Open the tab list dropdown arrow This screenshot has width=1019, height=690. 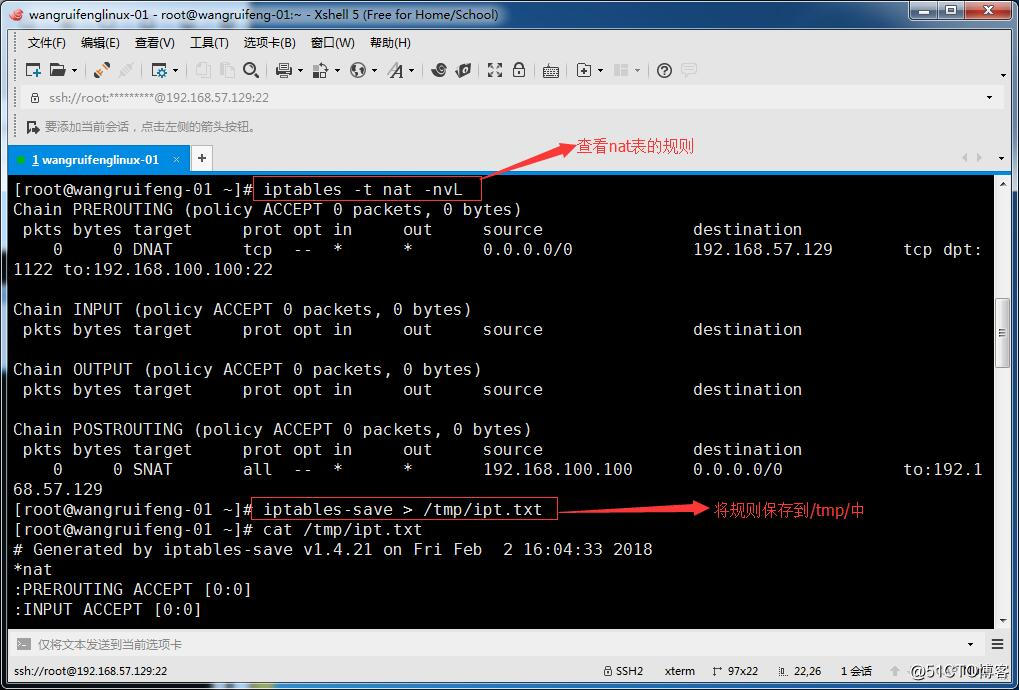pyautogui.click(x=1001, y=159)
